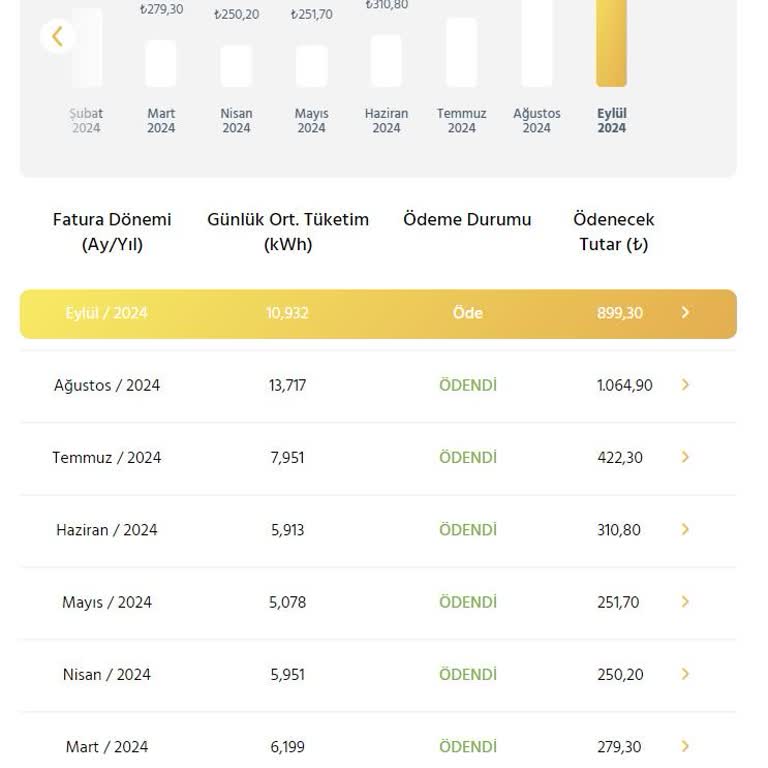Image resolution: width=768 pixels, height=768 pixels.
Task: Open Mayıs 2024 row chevron arrow
Action: coord(685,602)
